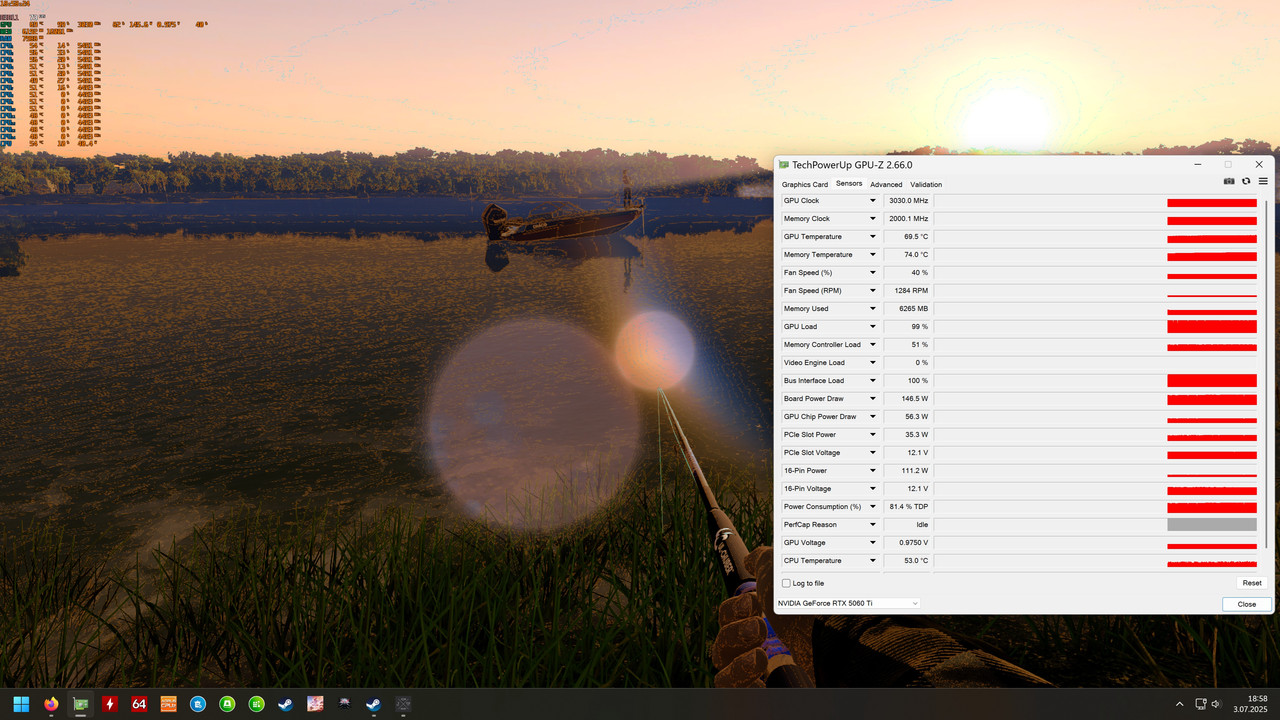Screen dimensions: 1280x720
Task: Open the Advanced tab
Action: pyautogui.click(x=886, y=184)
